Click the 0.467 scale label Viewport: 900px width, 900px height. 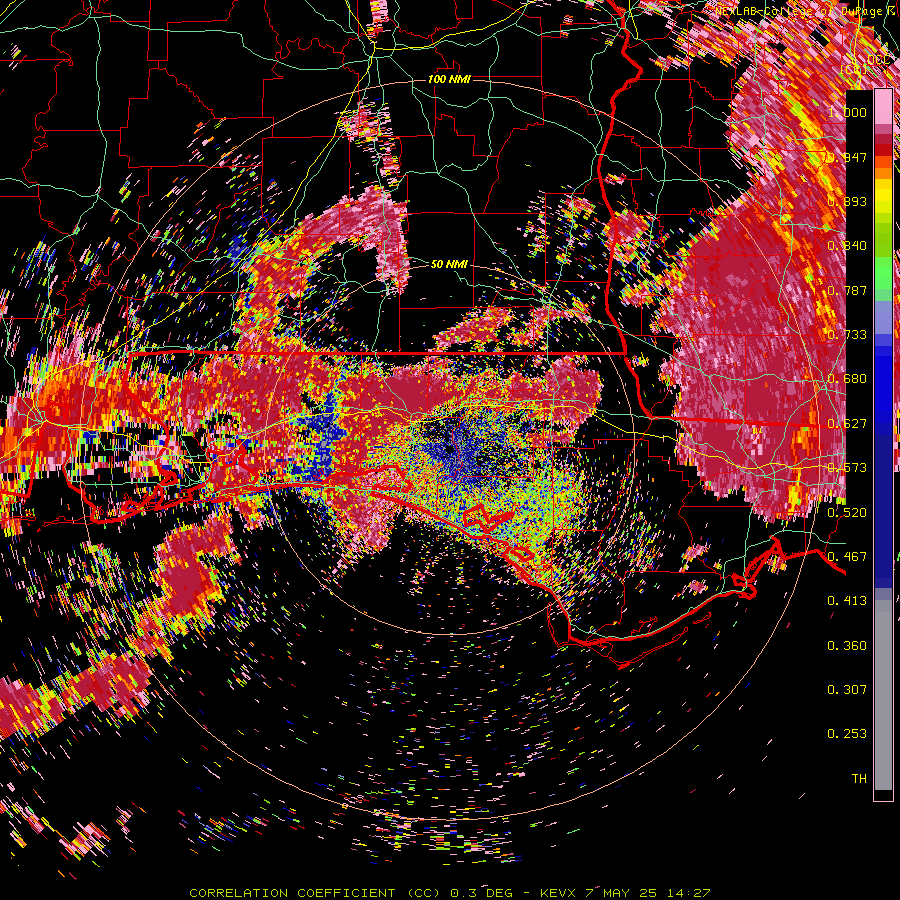pyautogui.click(x=847, y=556)
